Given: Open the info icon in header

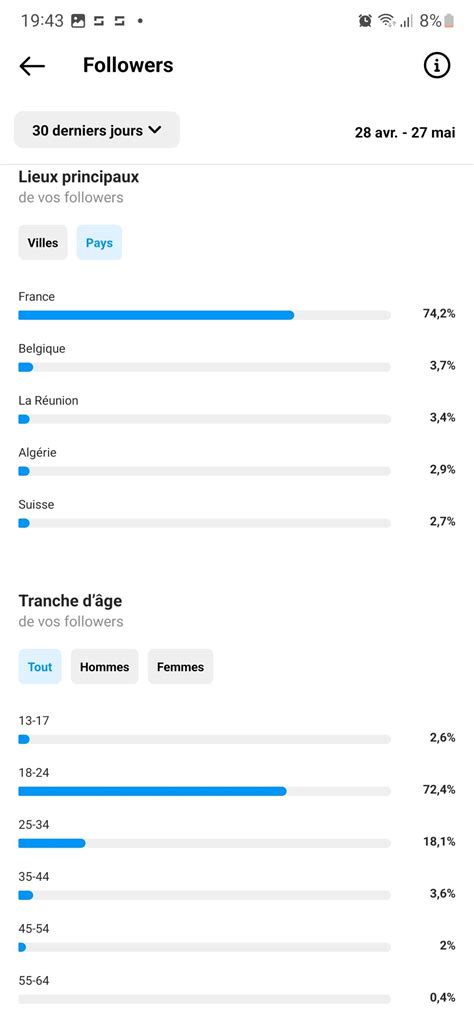Looking at the screenshot, I should (x=437, y=65).
